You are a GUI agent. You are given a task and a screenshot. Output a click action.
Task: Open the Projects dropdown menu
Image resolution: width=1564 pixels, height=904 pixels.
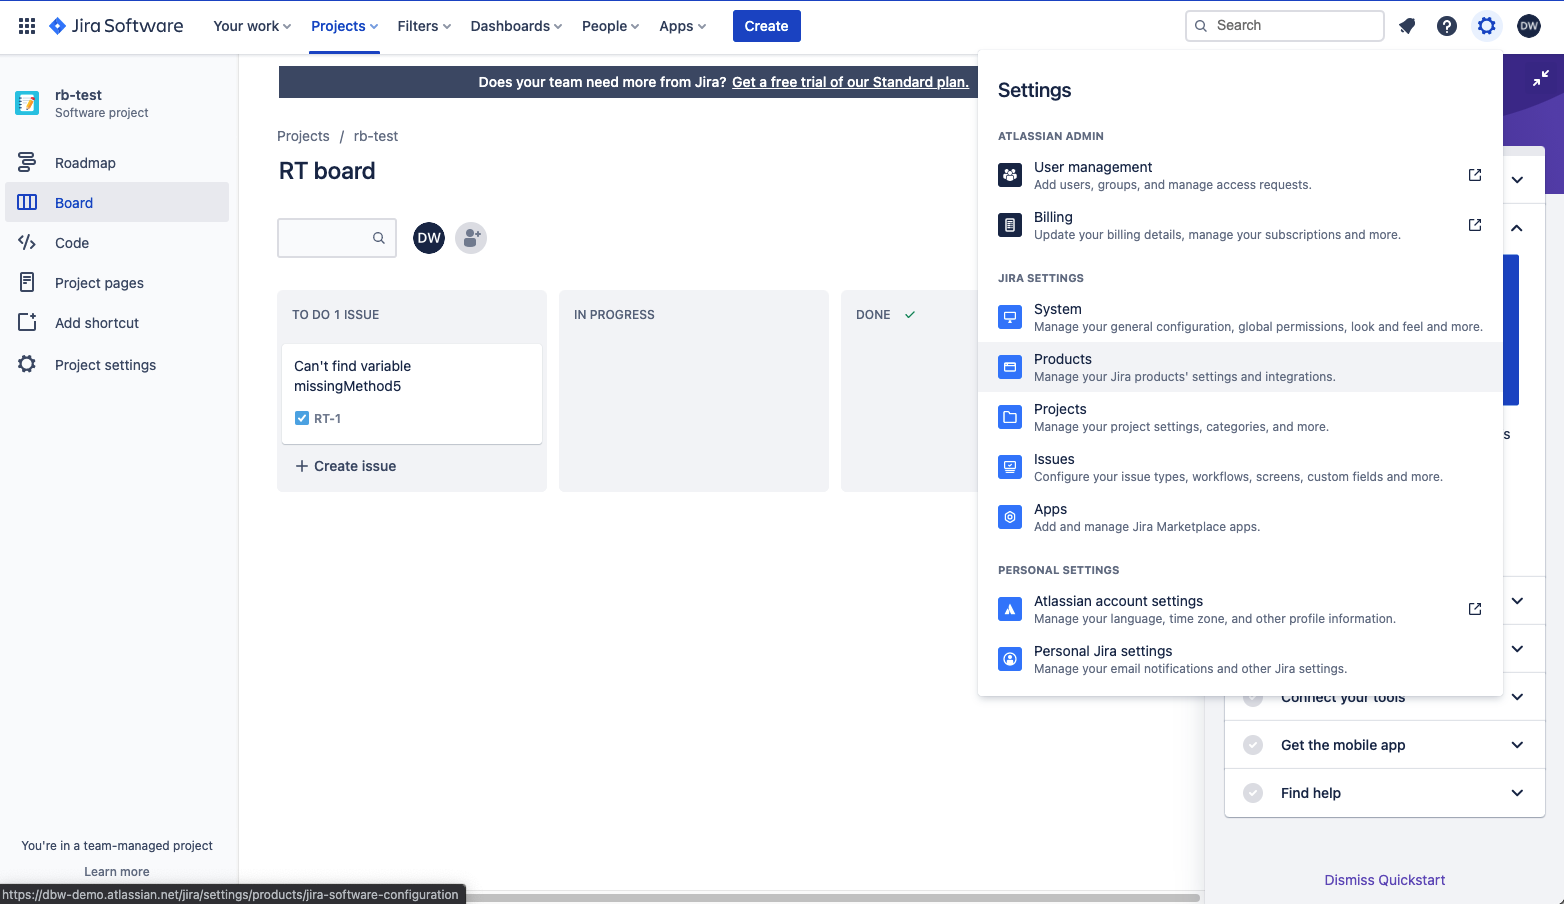[344, 26]
